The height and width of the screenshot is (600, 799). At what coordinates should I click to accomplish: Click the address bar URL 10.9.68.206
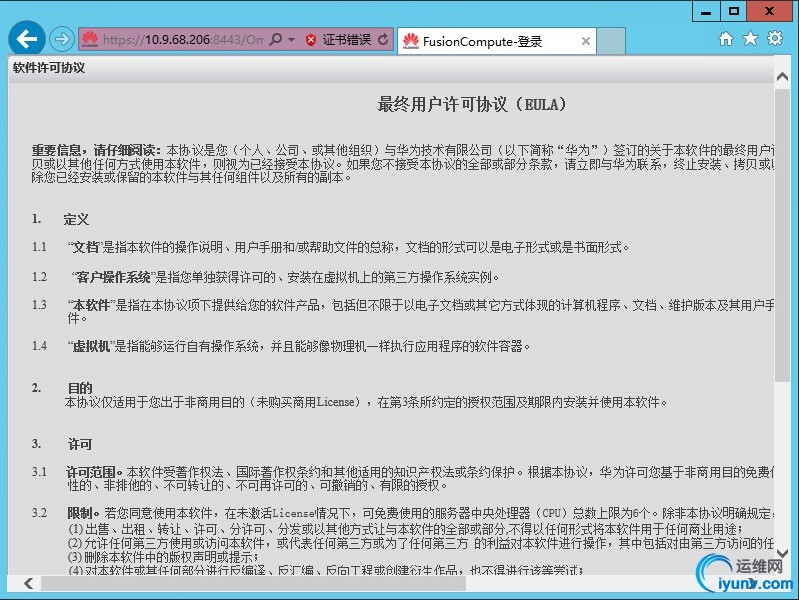(176, 39)
